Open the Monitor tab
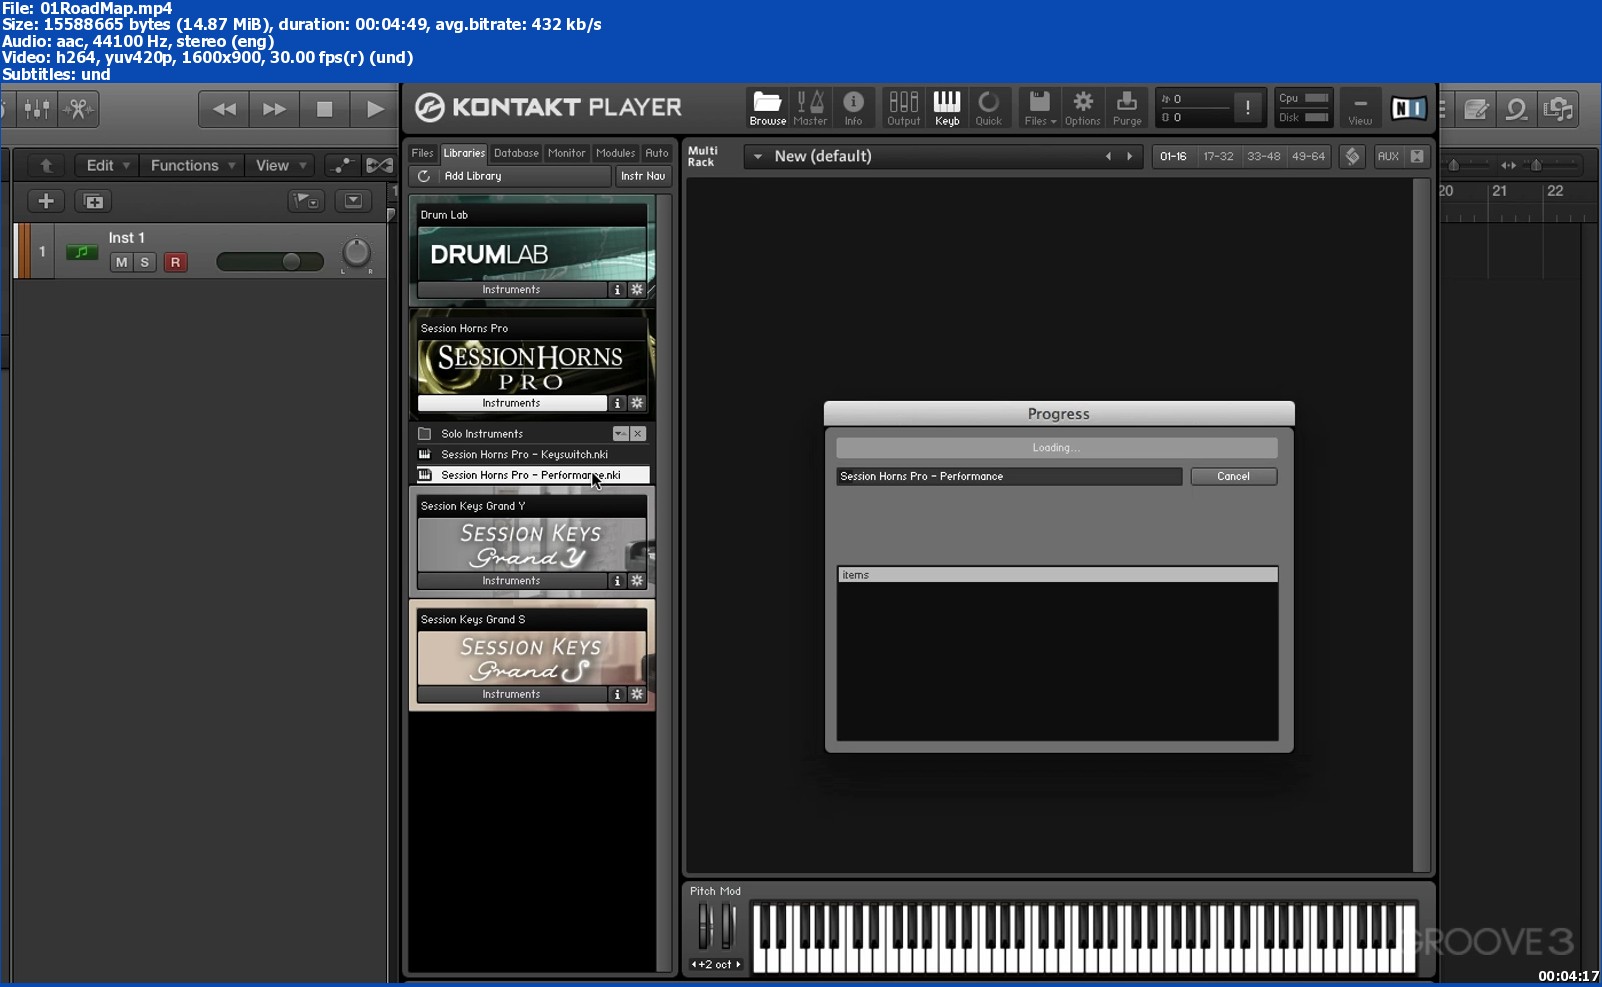 [x=566, y=153]
